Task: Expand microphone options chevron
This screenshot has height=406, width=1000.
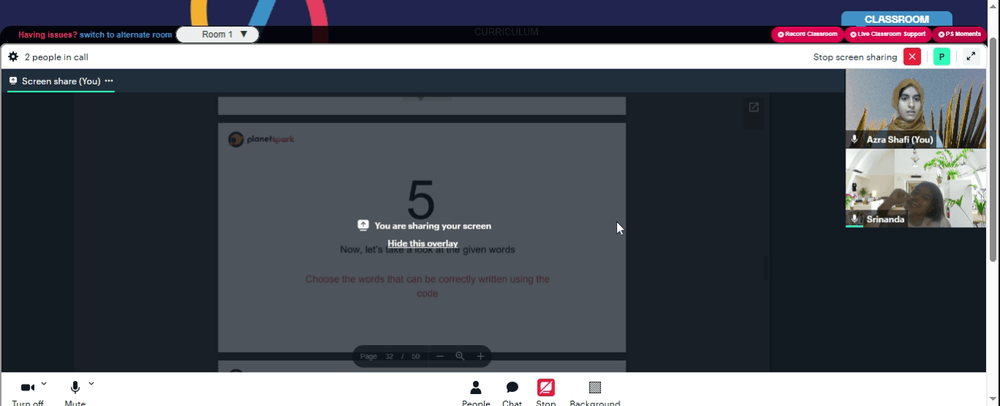Action: tap(91, 384)
